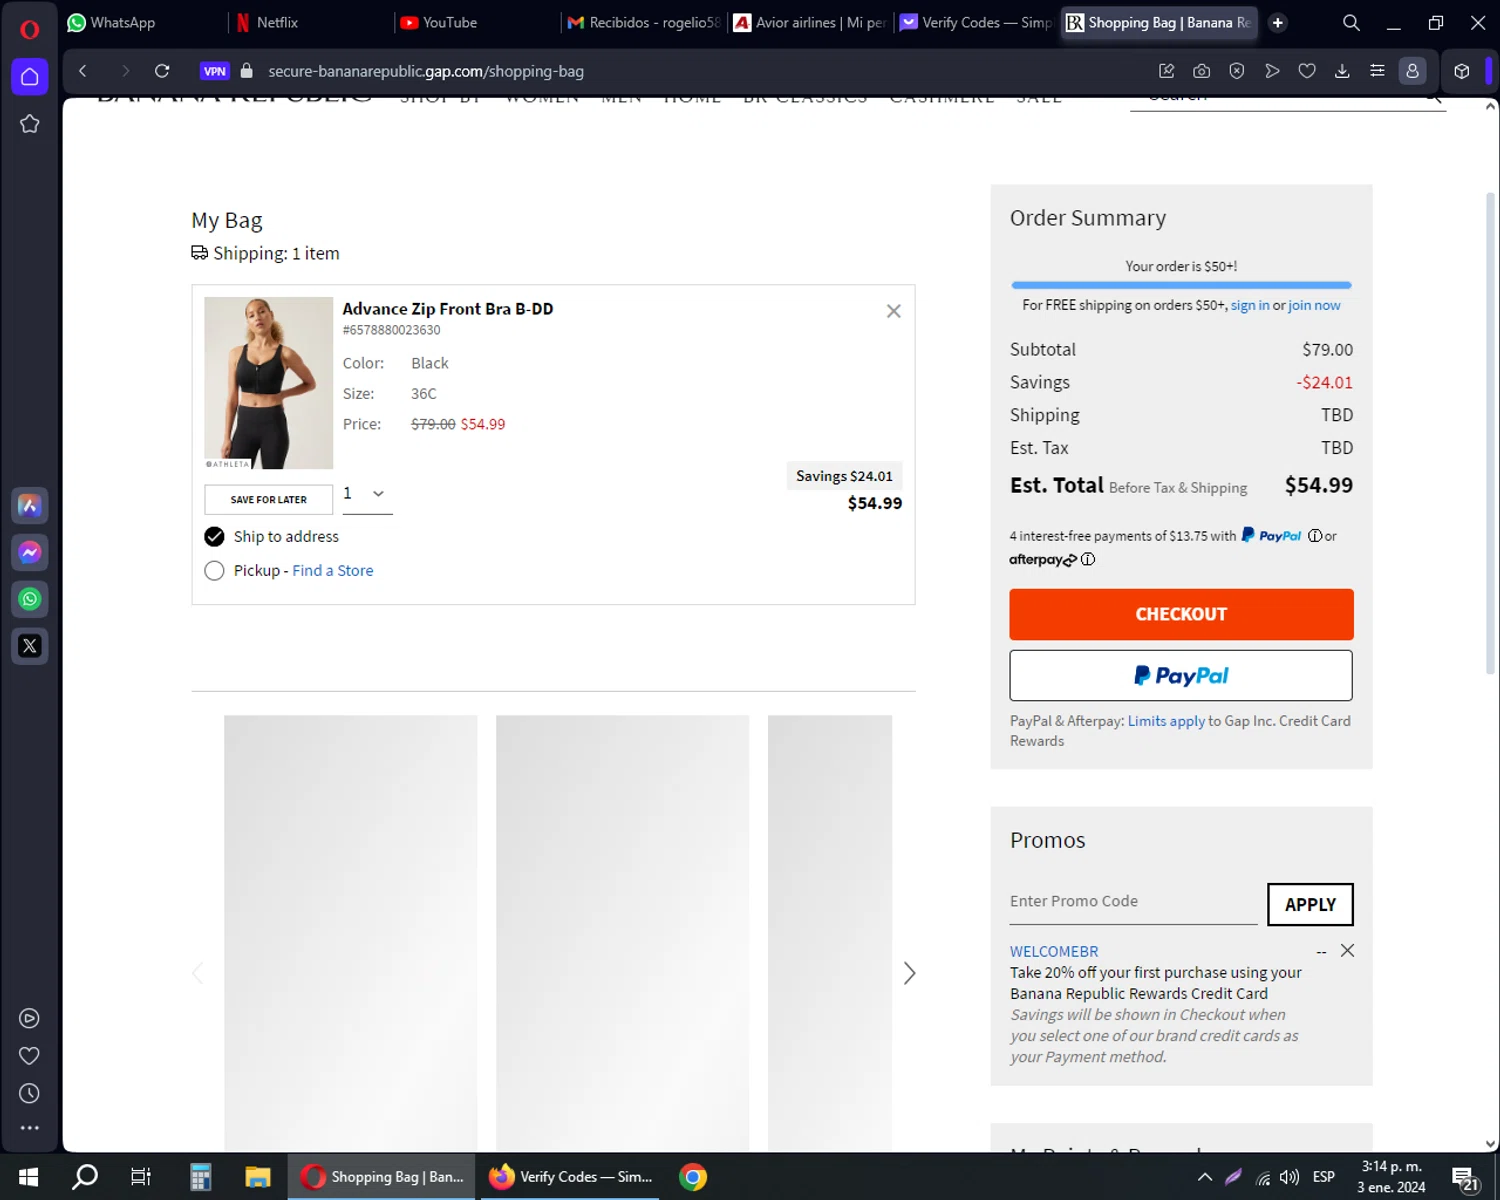Pay with the PayPal button
The height and width of the screenshot is (1200, 1500).
(1181, 676)
